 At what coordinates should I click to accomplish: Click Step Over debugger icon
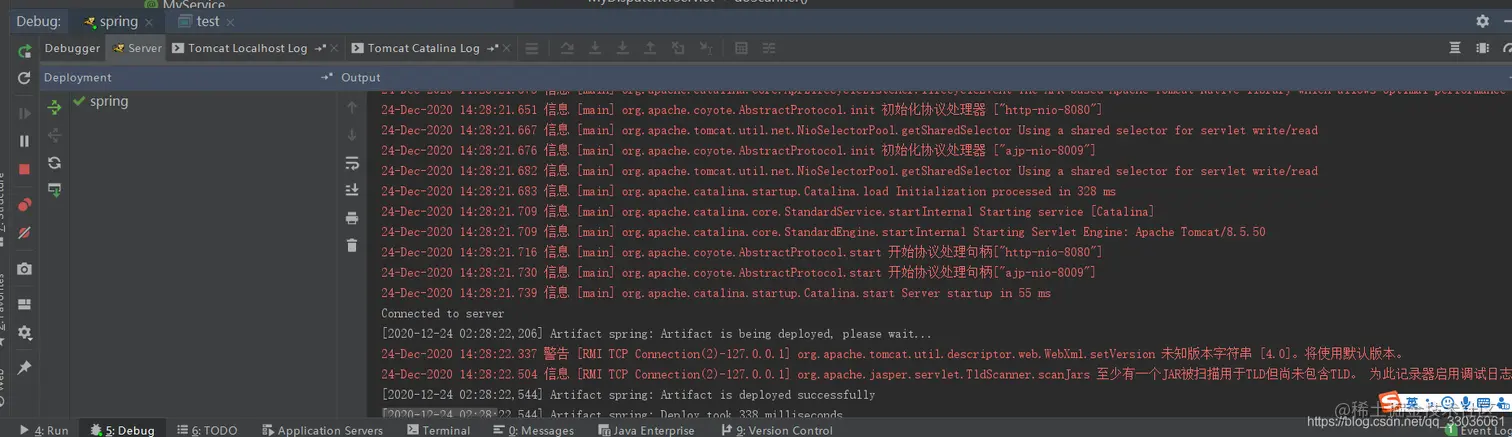[567, 48]
